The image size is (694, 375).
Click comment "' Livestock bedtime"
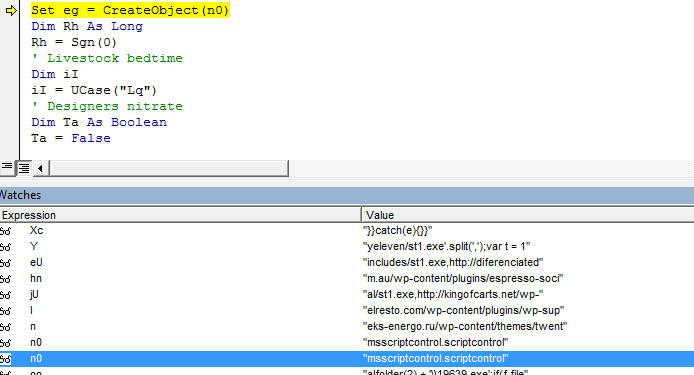107,58
